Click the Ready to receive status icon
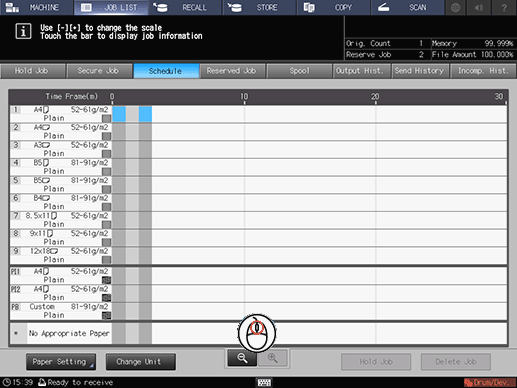This screenshot has height=388, width=517. pyautogui.click(x=42, y=382)
